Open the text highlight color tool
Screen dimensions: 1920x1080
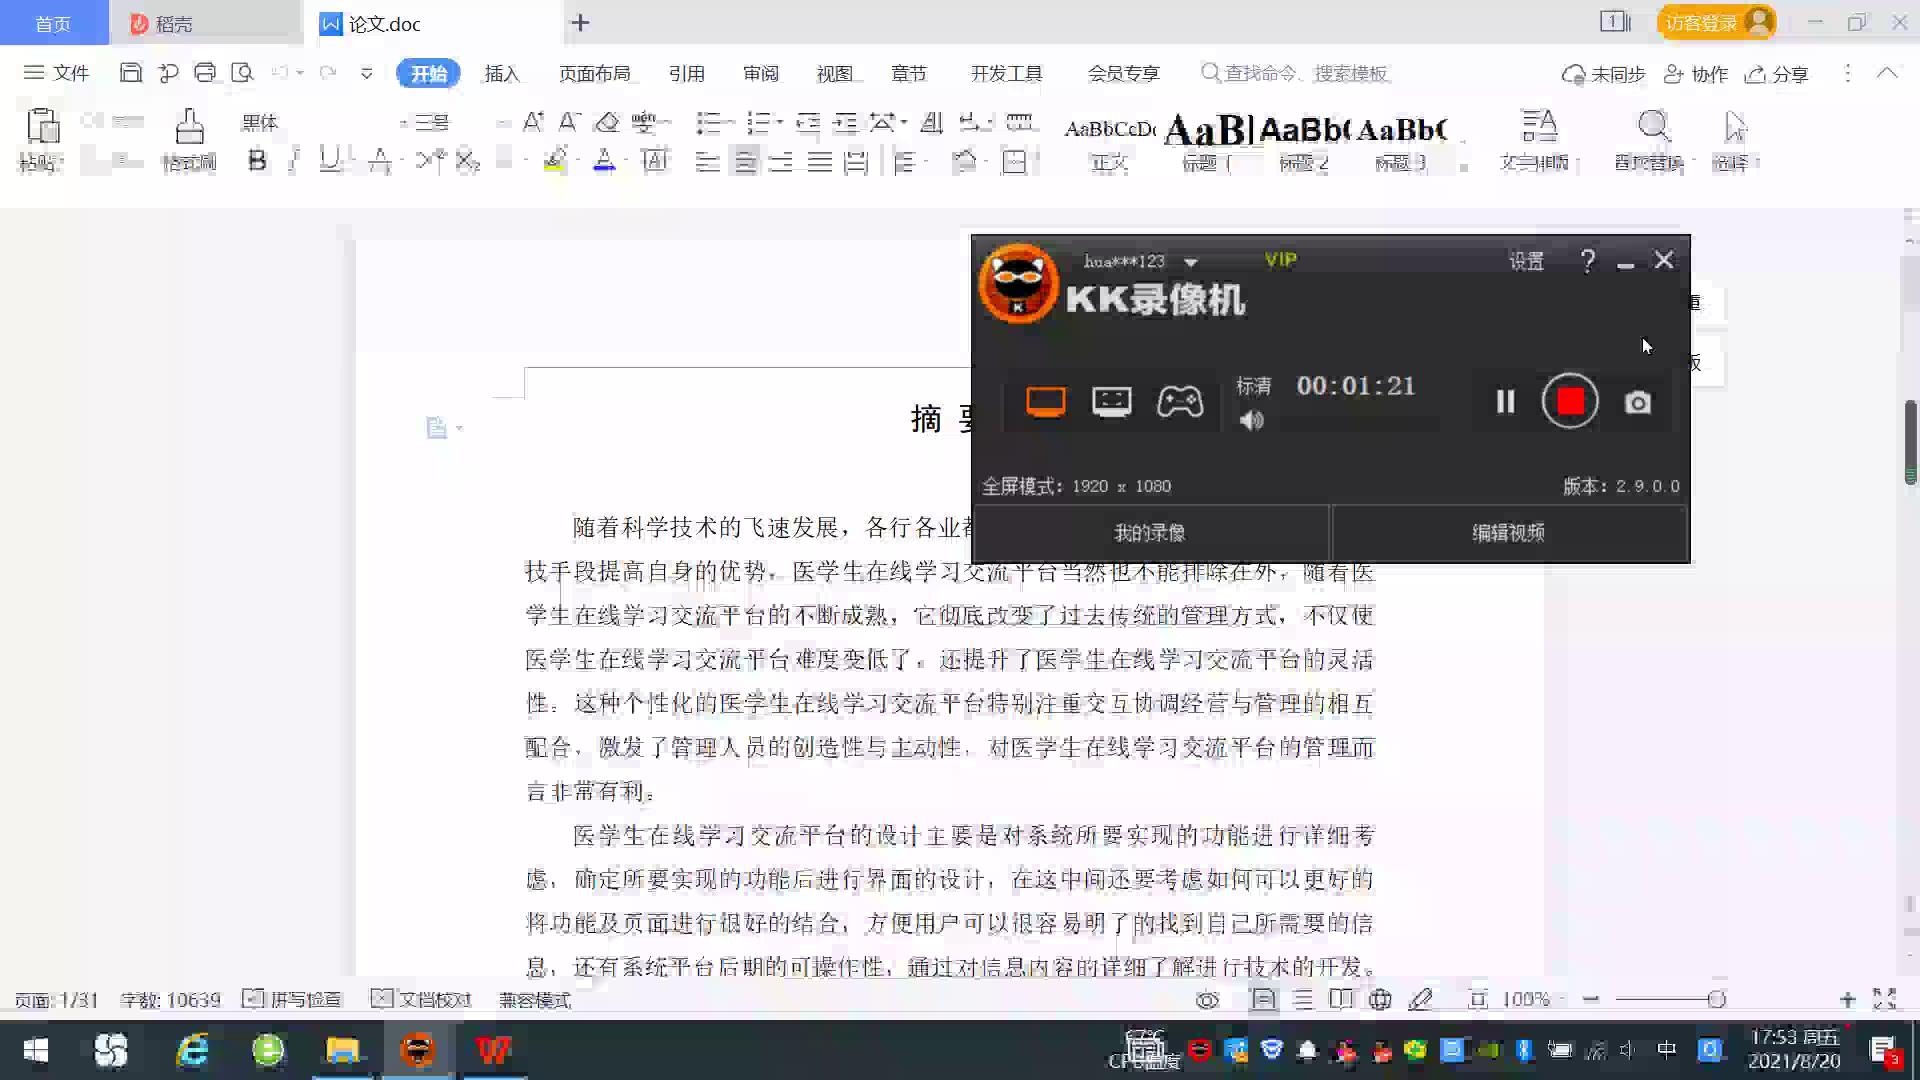click(553, 160)
